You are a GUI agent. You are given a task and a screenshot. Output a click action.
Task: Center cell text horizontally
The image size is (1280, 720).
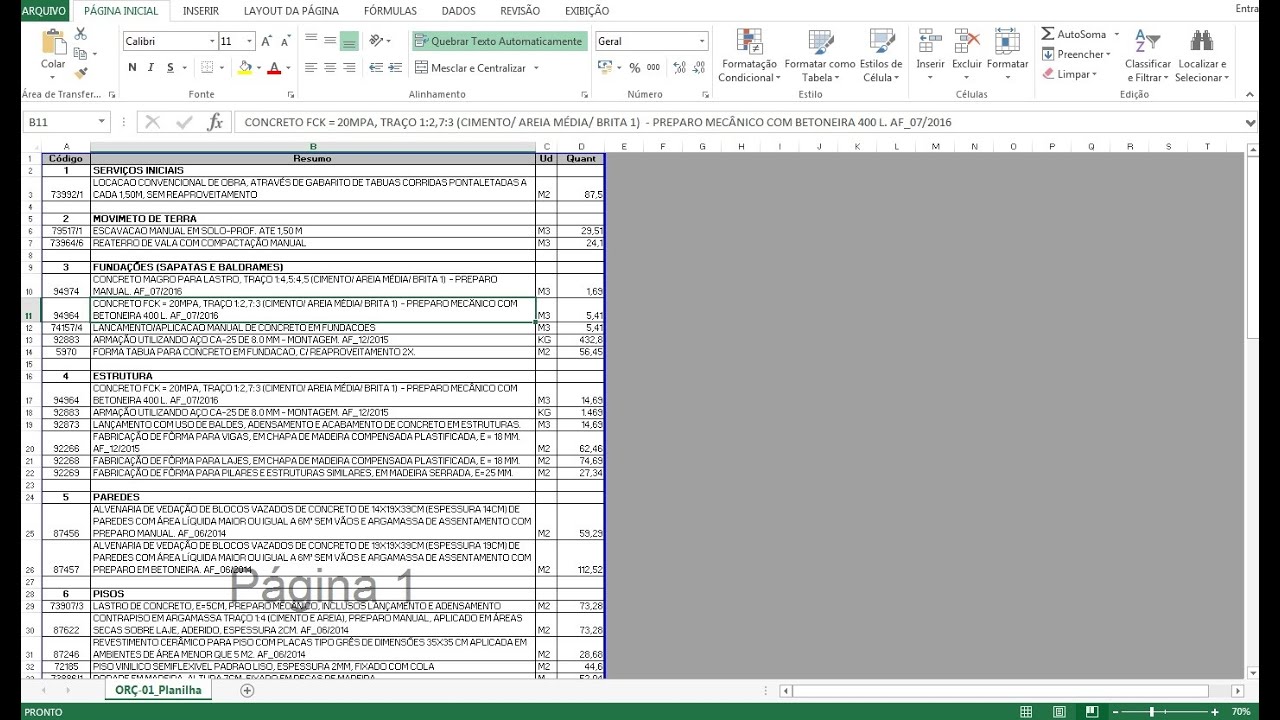tap(329, 68)
